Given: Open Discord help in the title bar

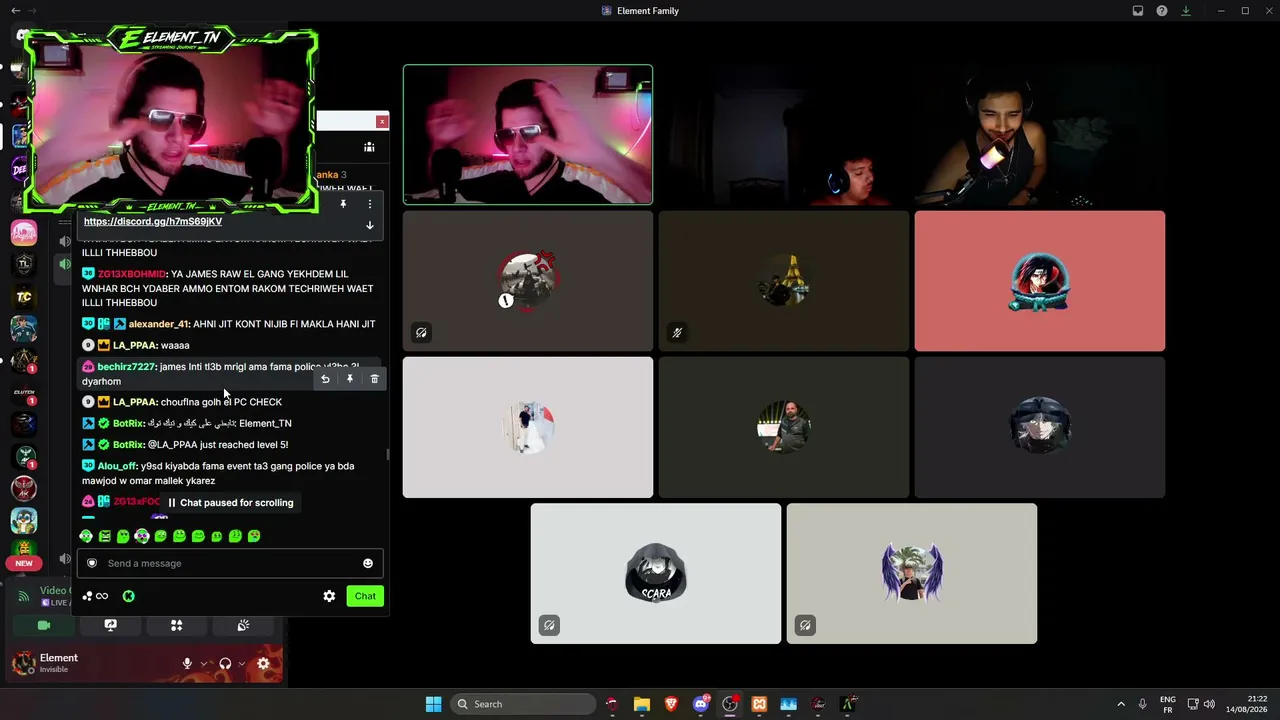Looking at the screenshot, I should point(1162,11).
